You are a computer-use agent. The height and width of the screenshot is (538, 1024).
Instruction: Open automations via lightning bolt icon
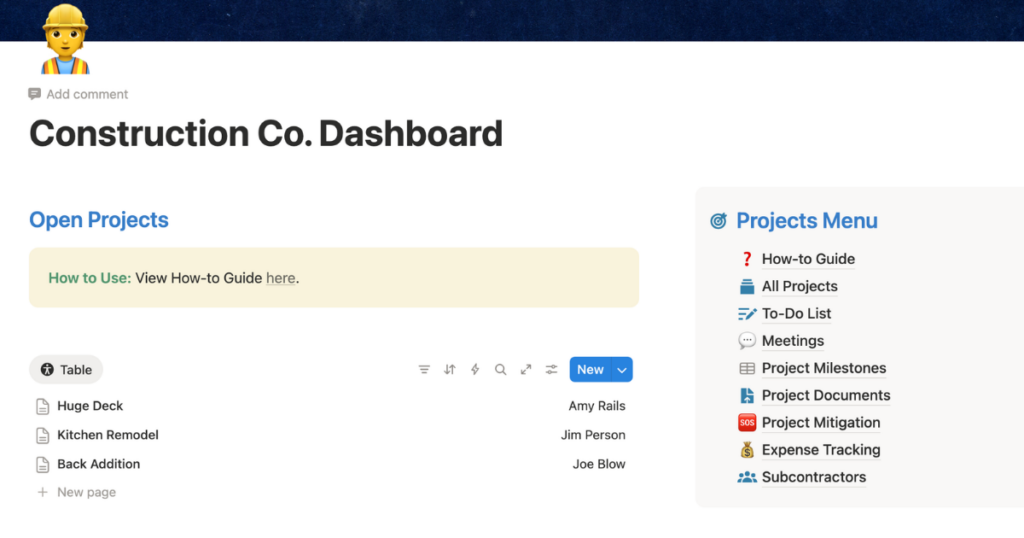475,370
